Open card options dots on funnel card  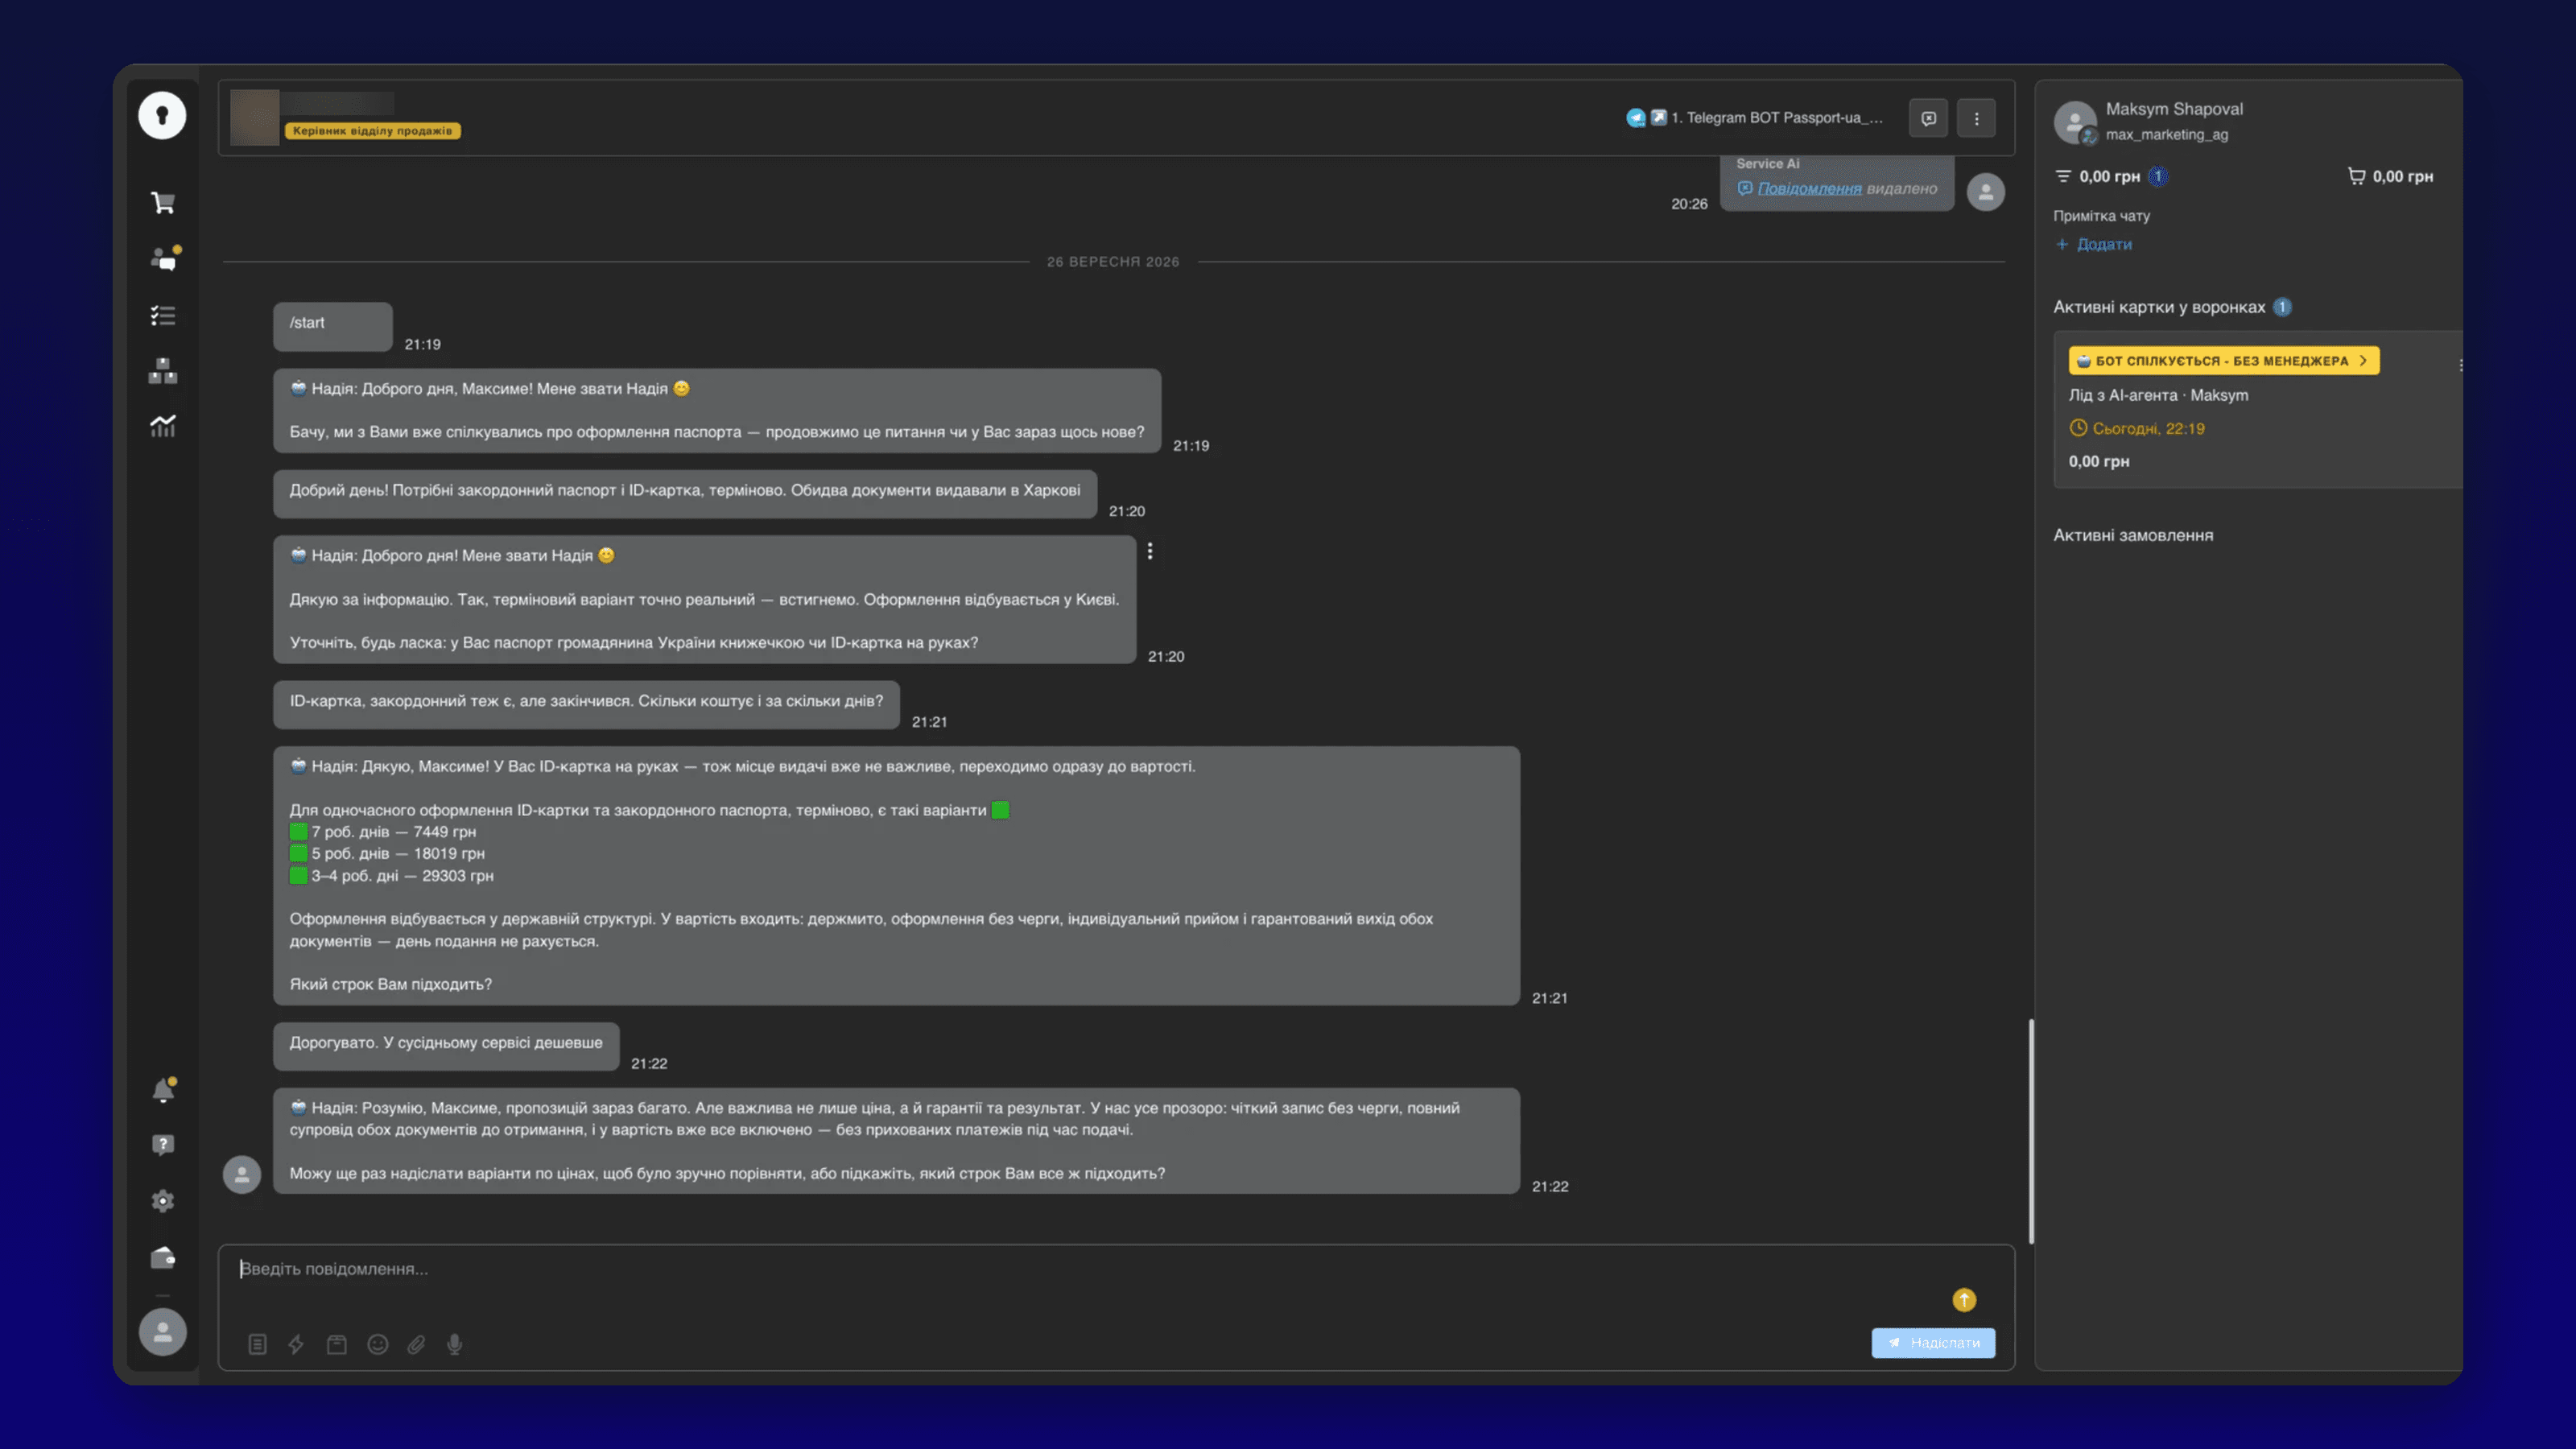click(2459, 365)
